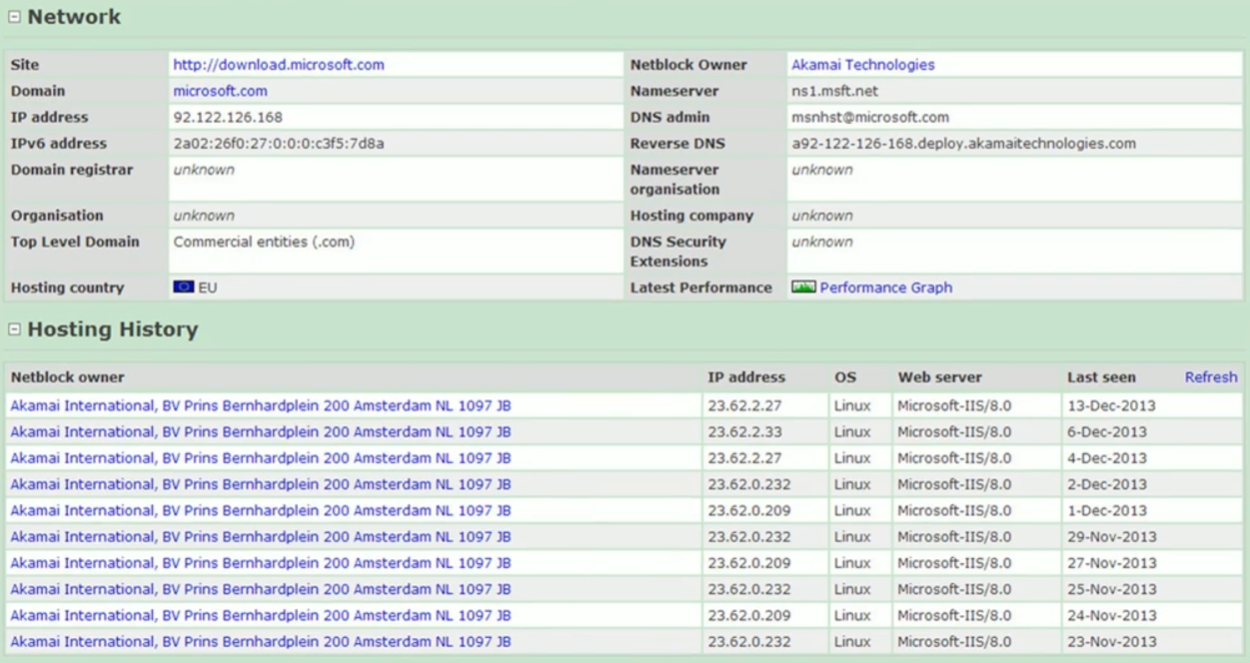Select nameserver value ns1.msft.net
The width and height of the screenshot is (1250, 663).
pos(835,91)
